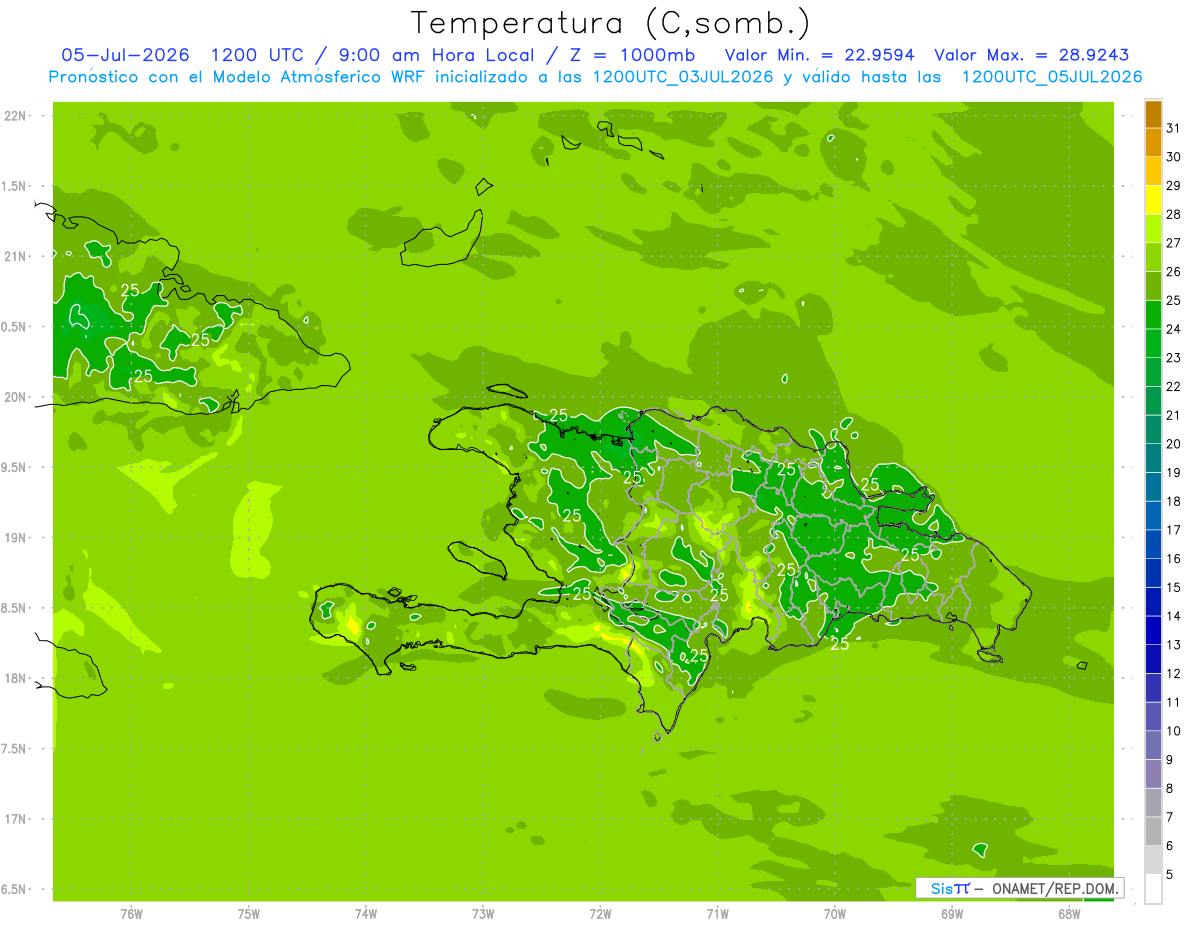1200x927 pixels.
Task: Click the '69W' longitude label
Action: (952, 913)
